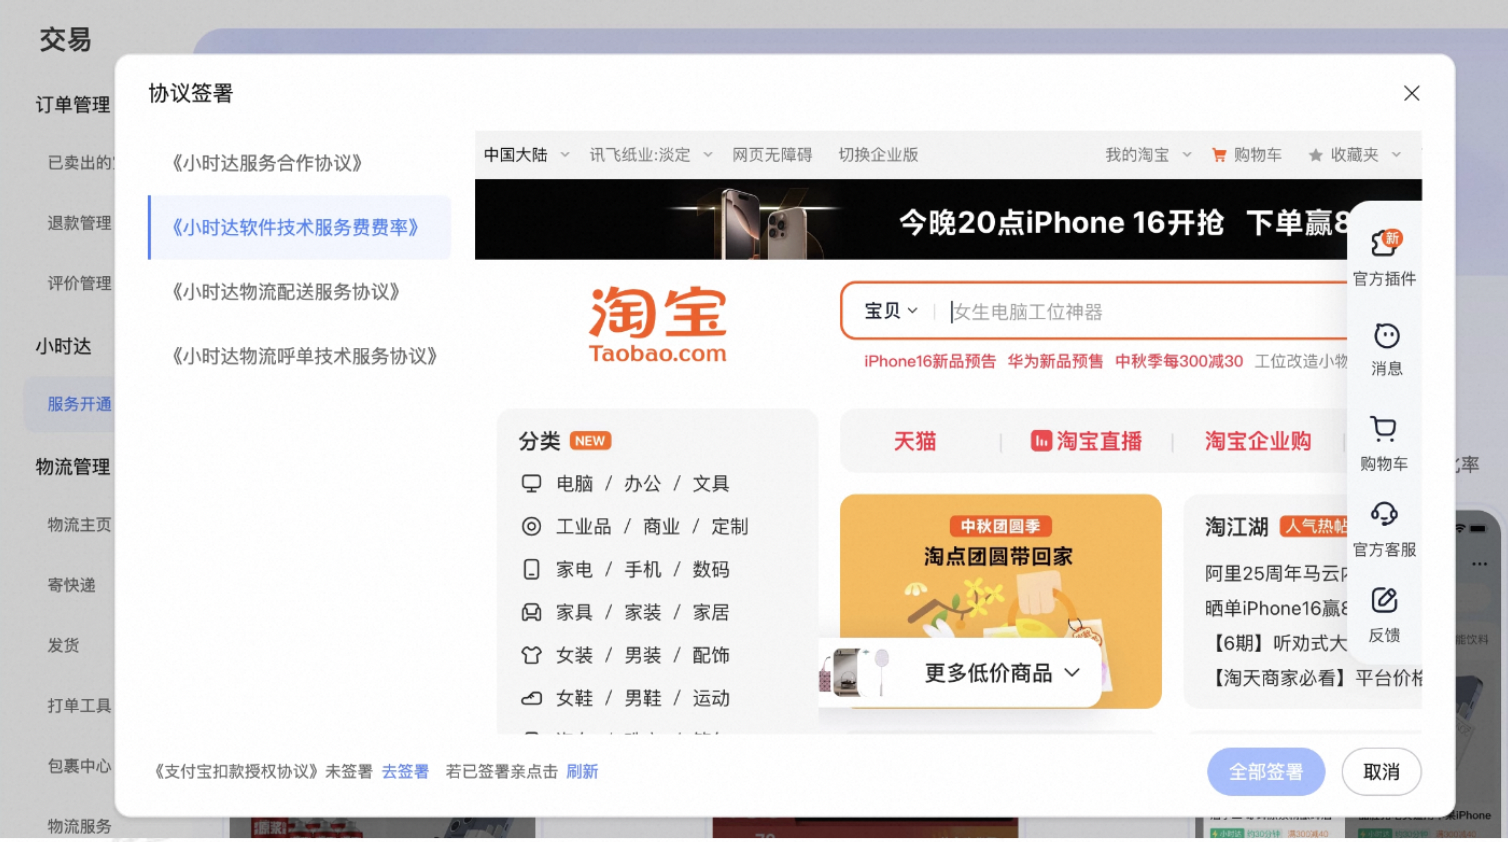Click the 运动 category text

[711, 699]
